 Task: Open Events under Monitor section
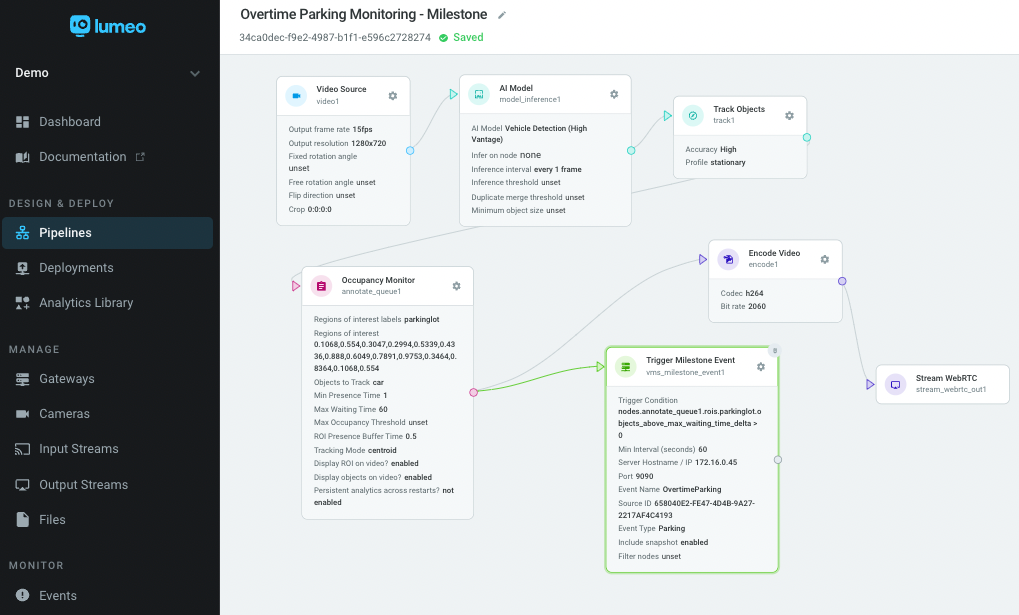point(57,596)
